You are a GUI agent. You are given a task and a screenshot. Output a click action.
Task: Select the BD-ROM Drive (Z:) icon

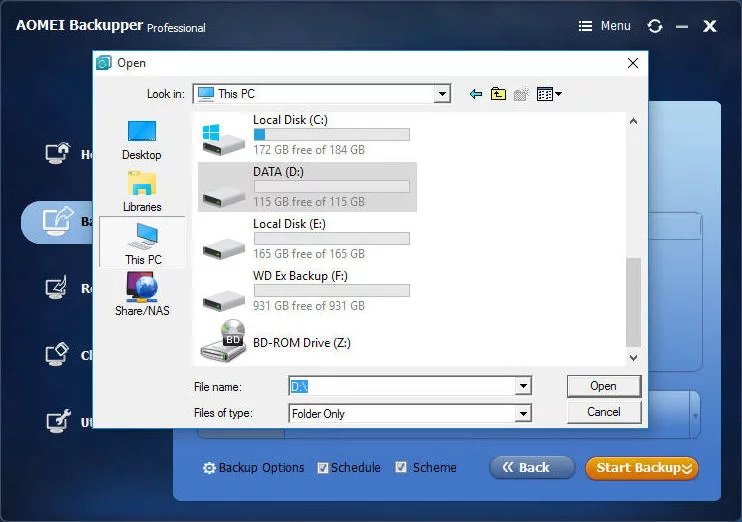pyautogui.click(x=223, y=342)
